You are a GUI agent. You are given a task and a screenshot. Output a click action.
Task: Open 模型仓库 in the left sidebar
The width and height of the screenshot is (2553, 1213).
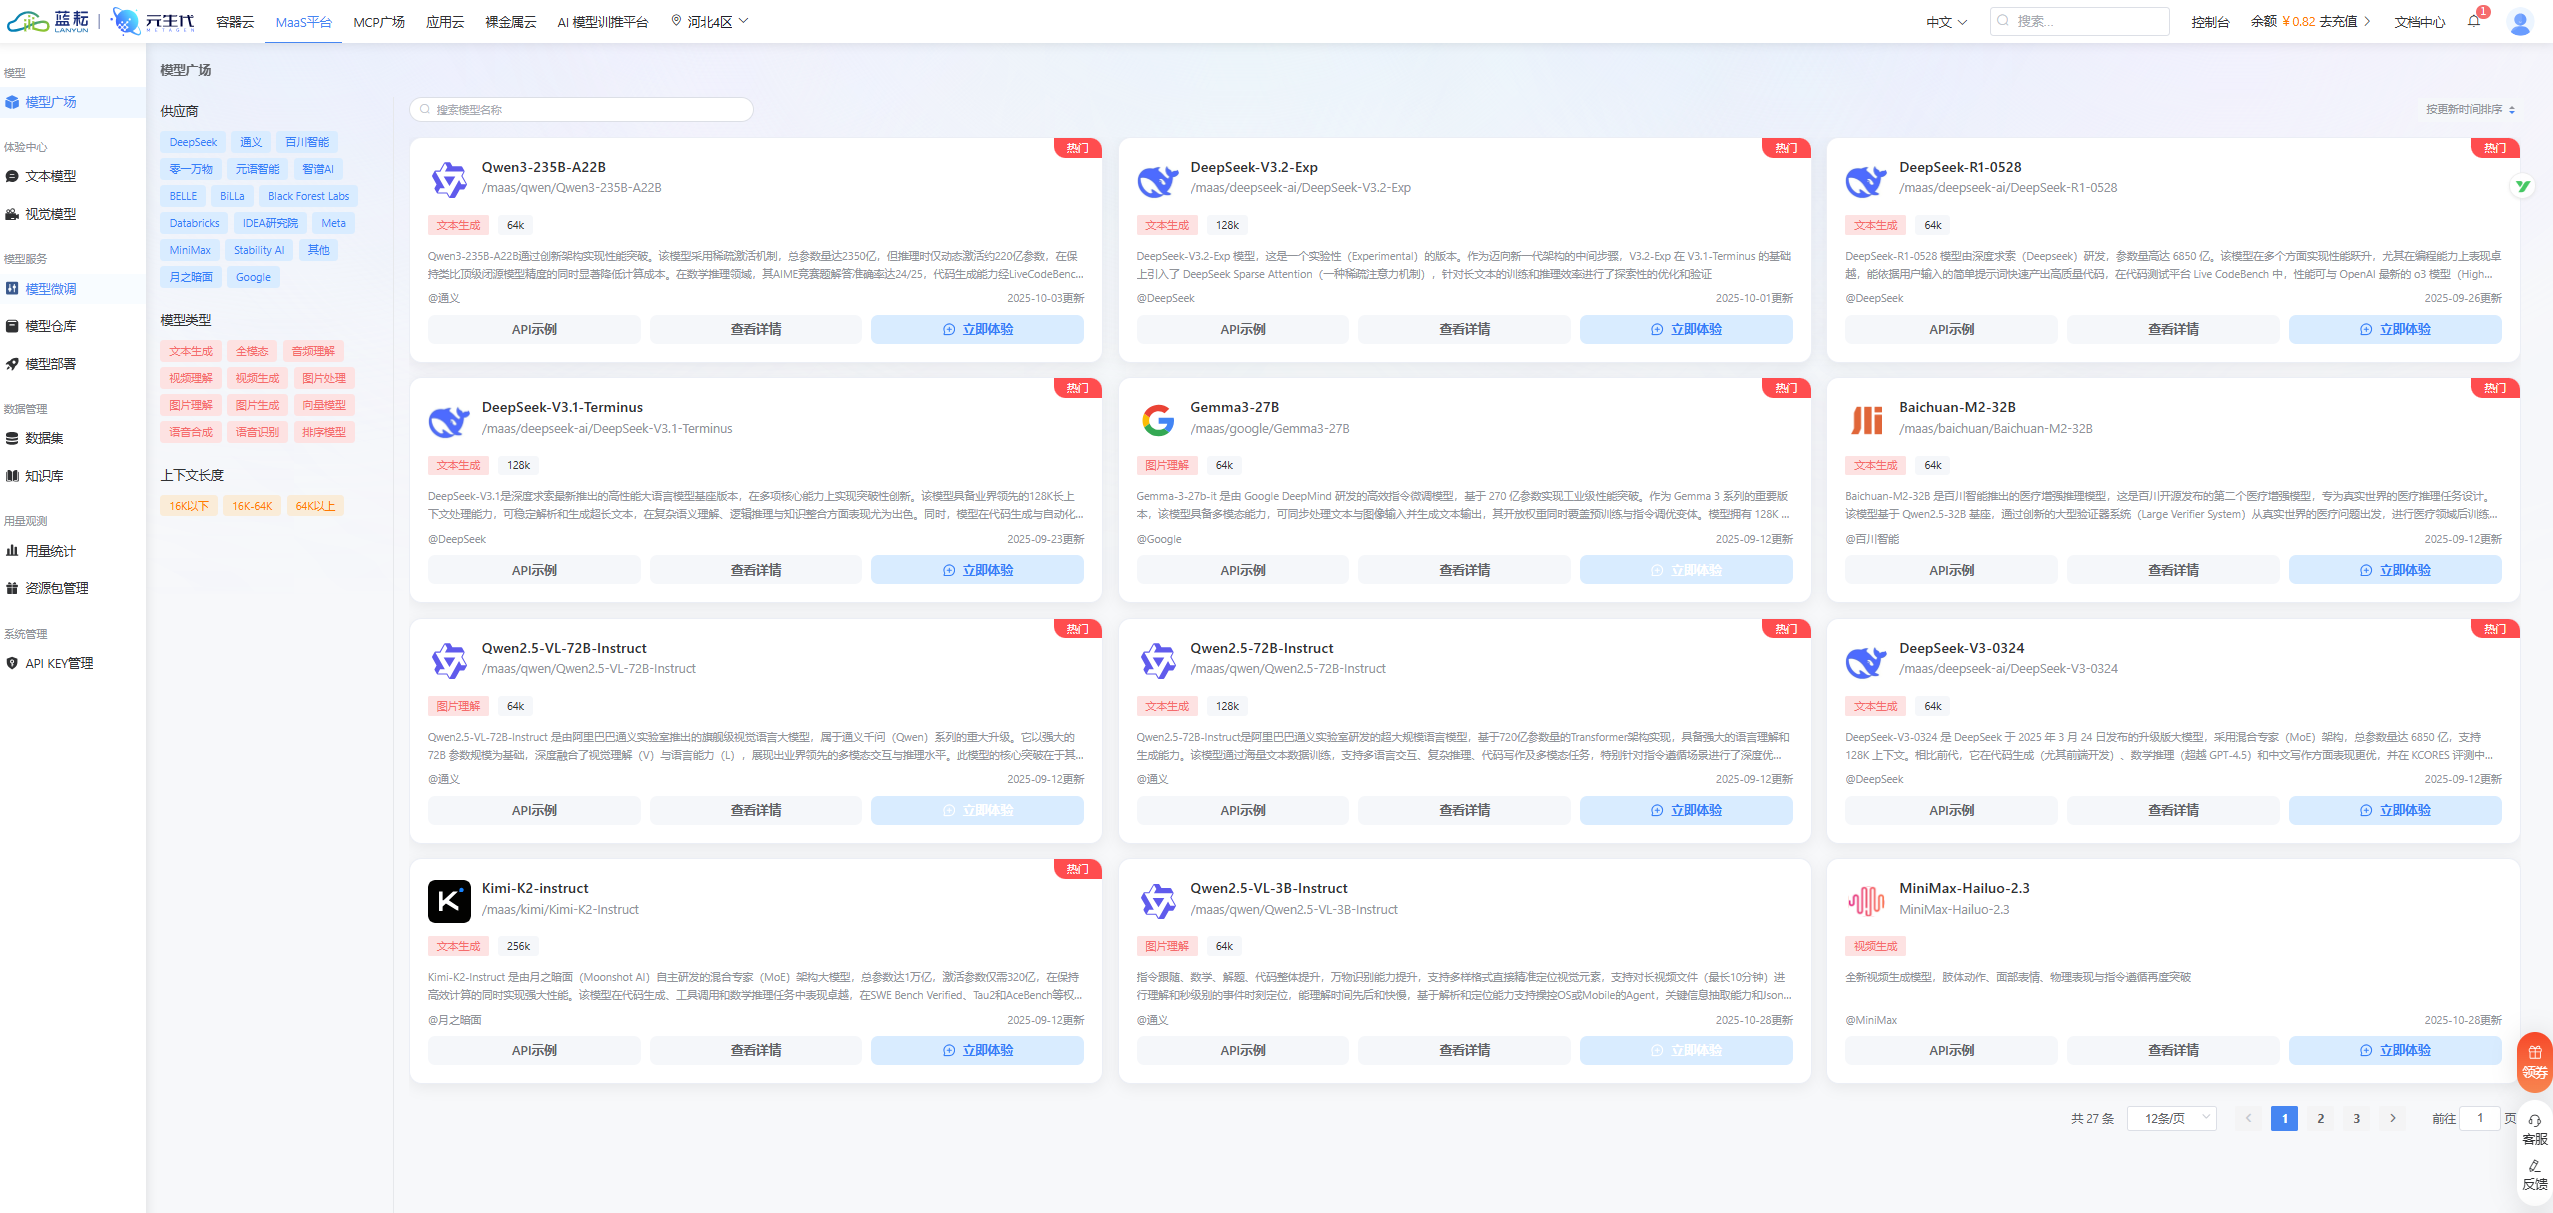[x=50, y=326]
